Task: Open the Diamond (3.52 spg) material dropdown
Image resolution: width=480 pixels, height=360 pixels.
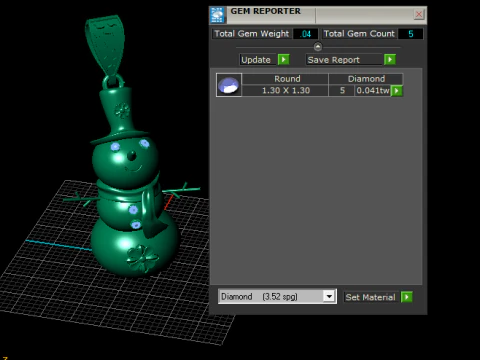Action: 277,296
